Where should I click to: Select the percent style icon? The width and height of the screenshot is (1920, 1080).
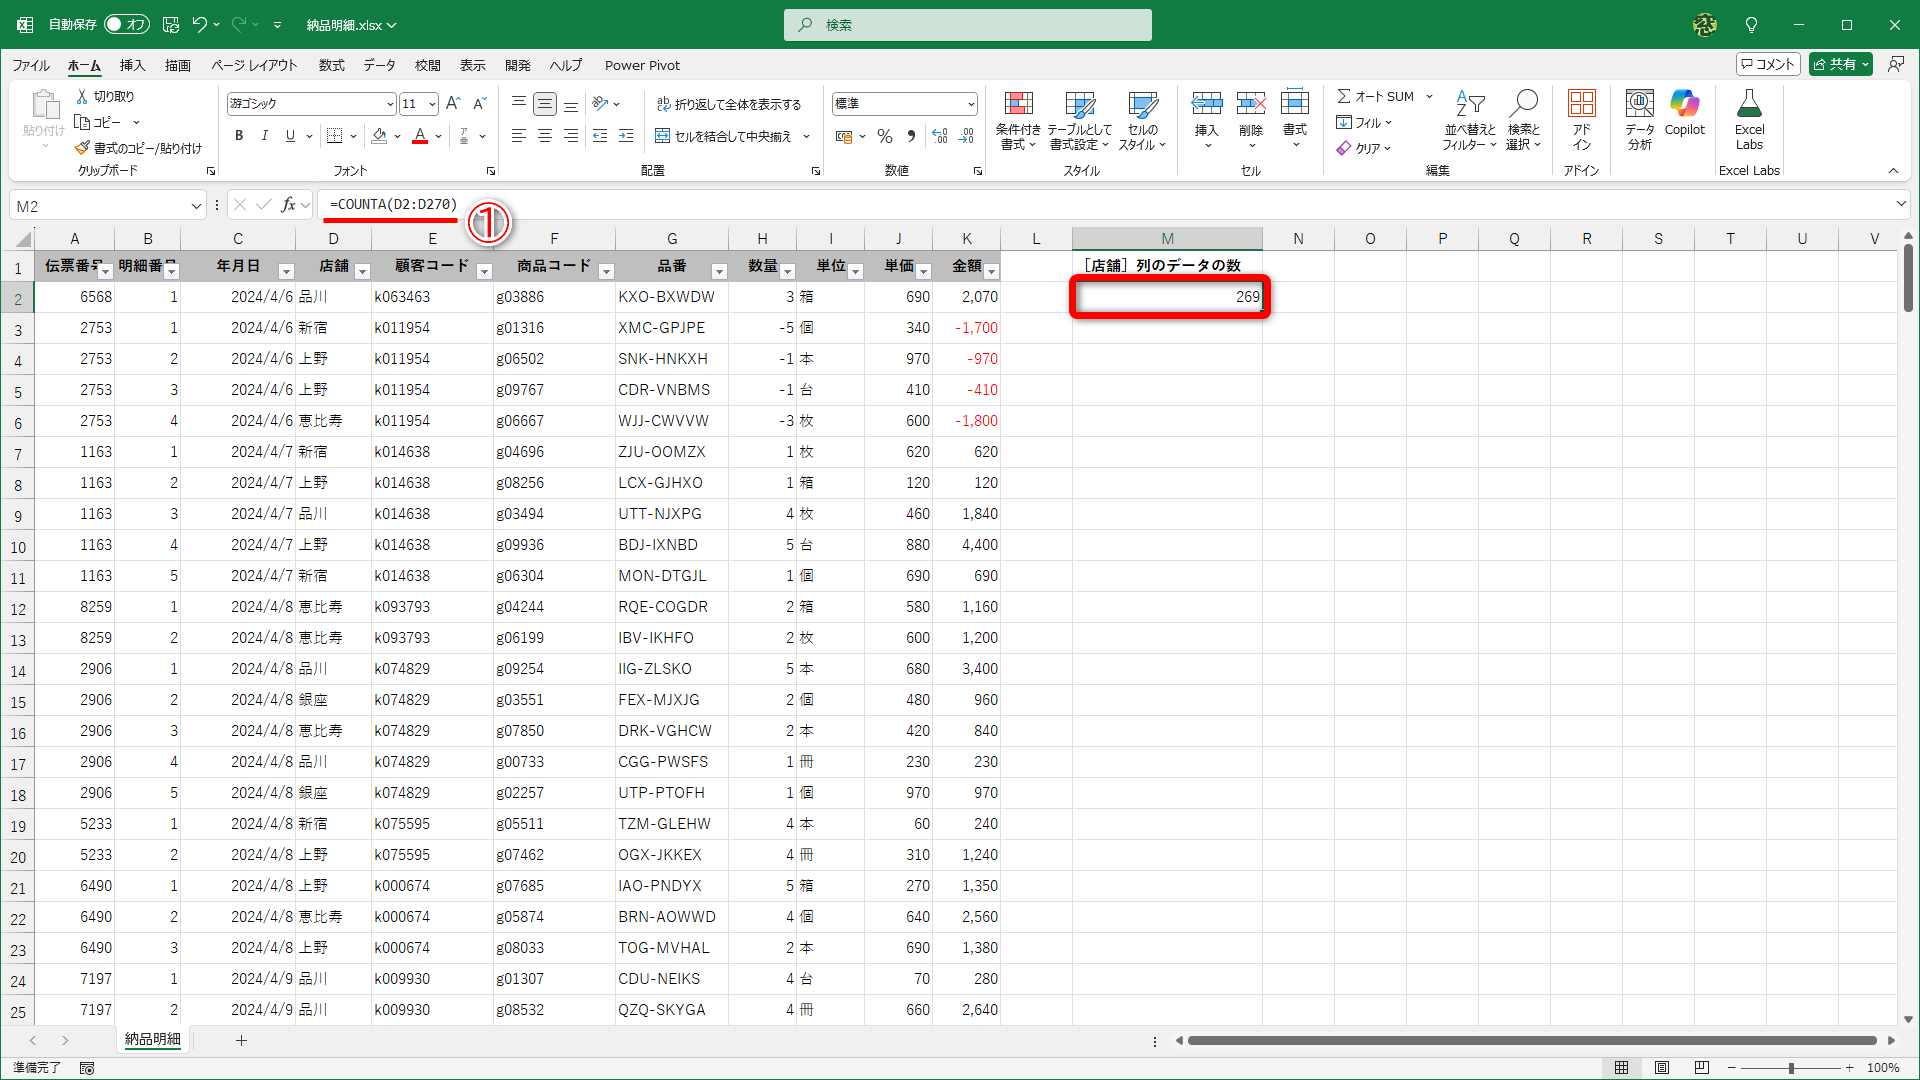tap(884, 136)
